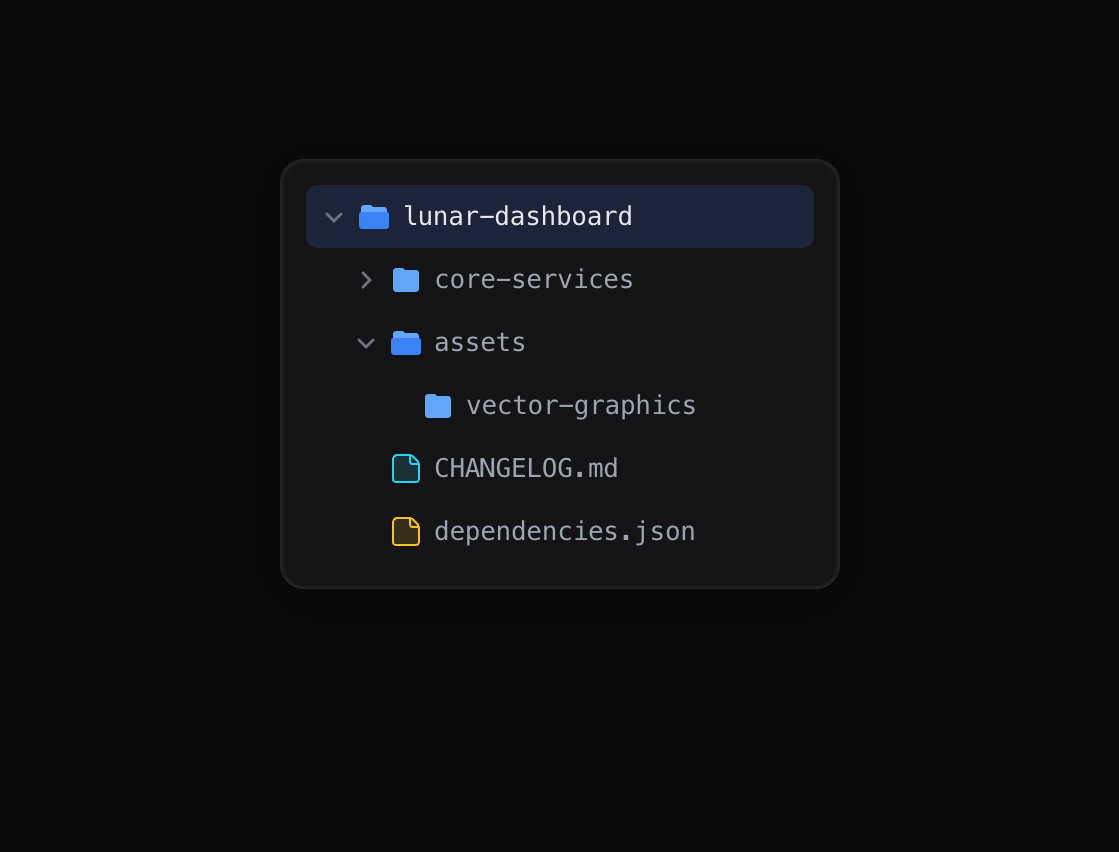Click the right-facing chevron beside core-services
Viewport: 1119px width, 852px height.
tap(366, 280)
